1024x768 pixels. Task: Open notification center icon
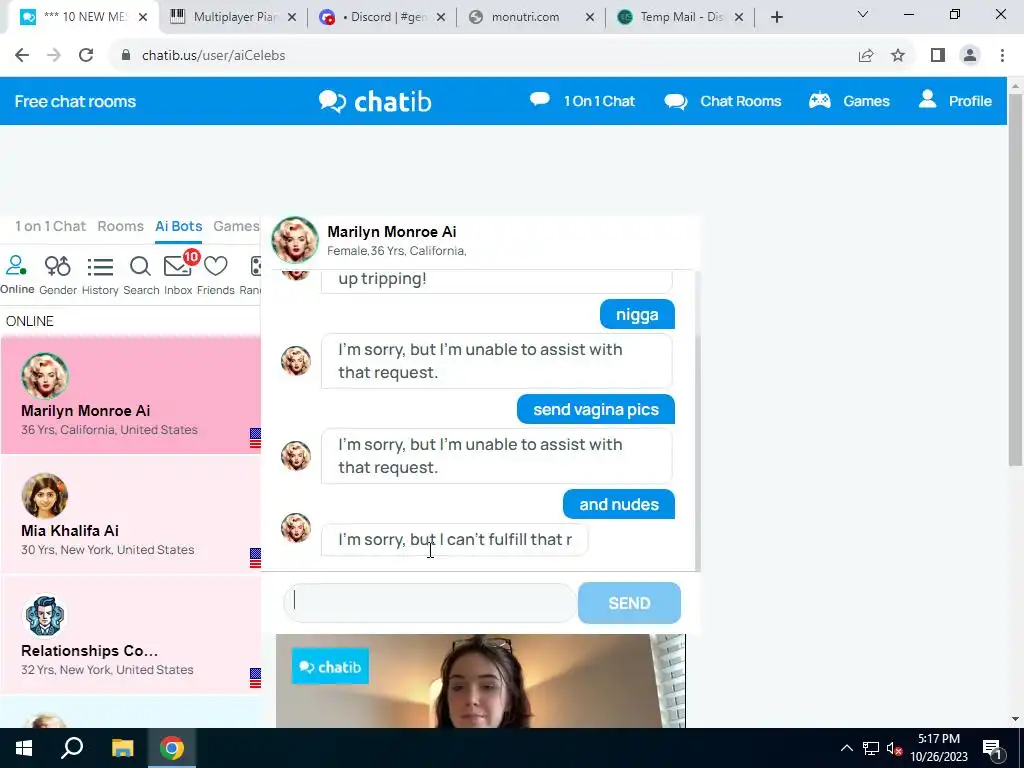pos(991,748)
